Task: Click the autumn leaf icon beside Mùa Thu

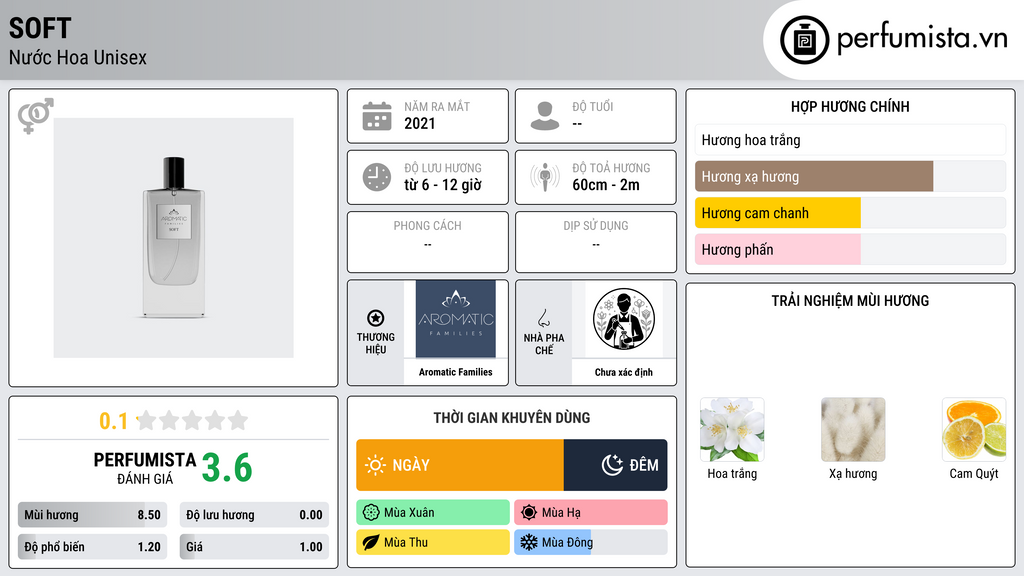Action: click(371, 542)
